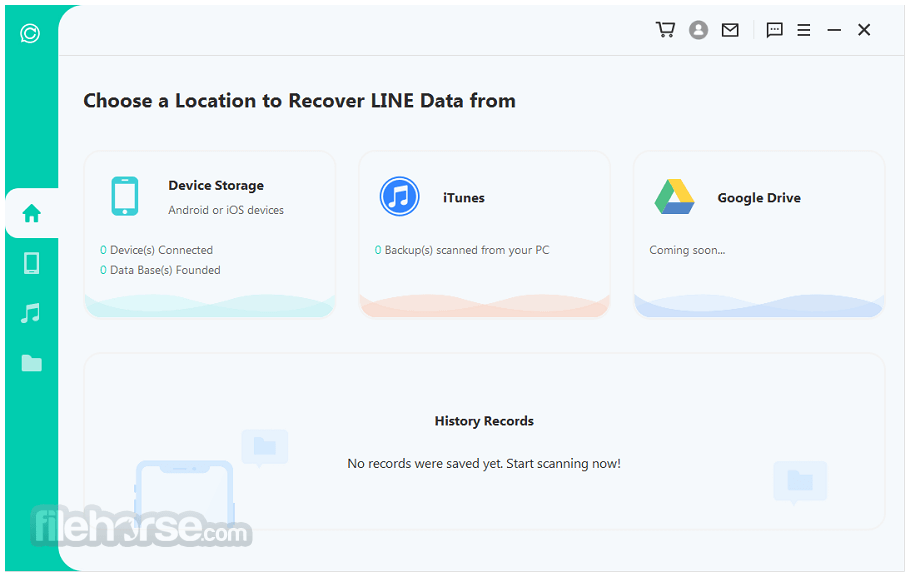Go to the Home tab in the sidebar
Image resolution: width=910 pixels, height=577 pixels.
(32, 214)
